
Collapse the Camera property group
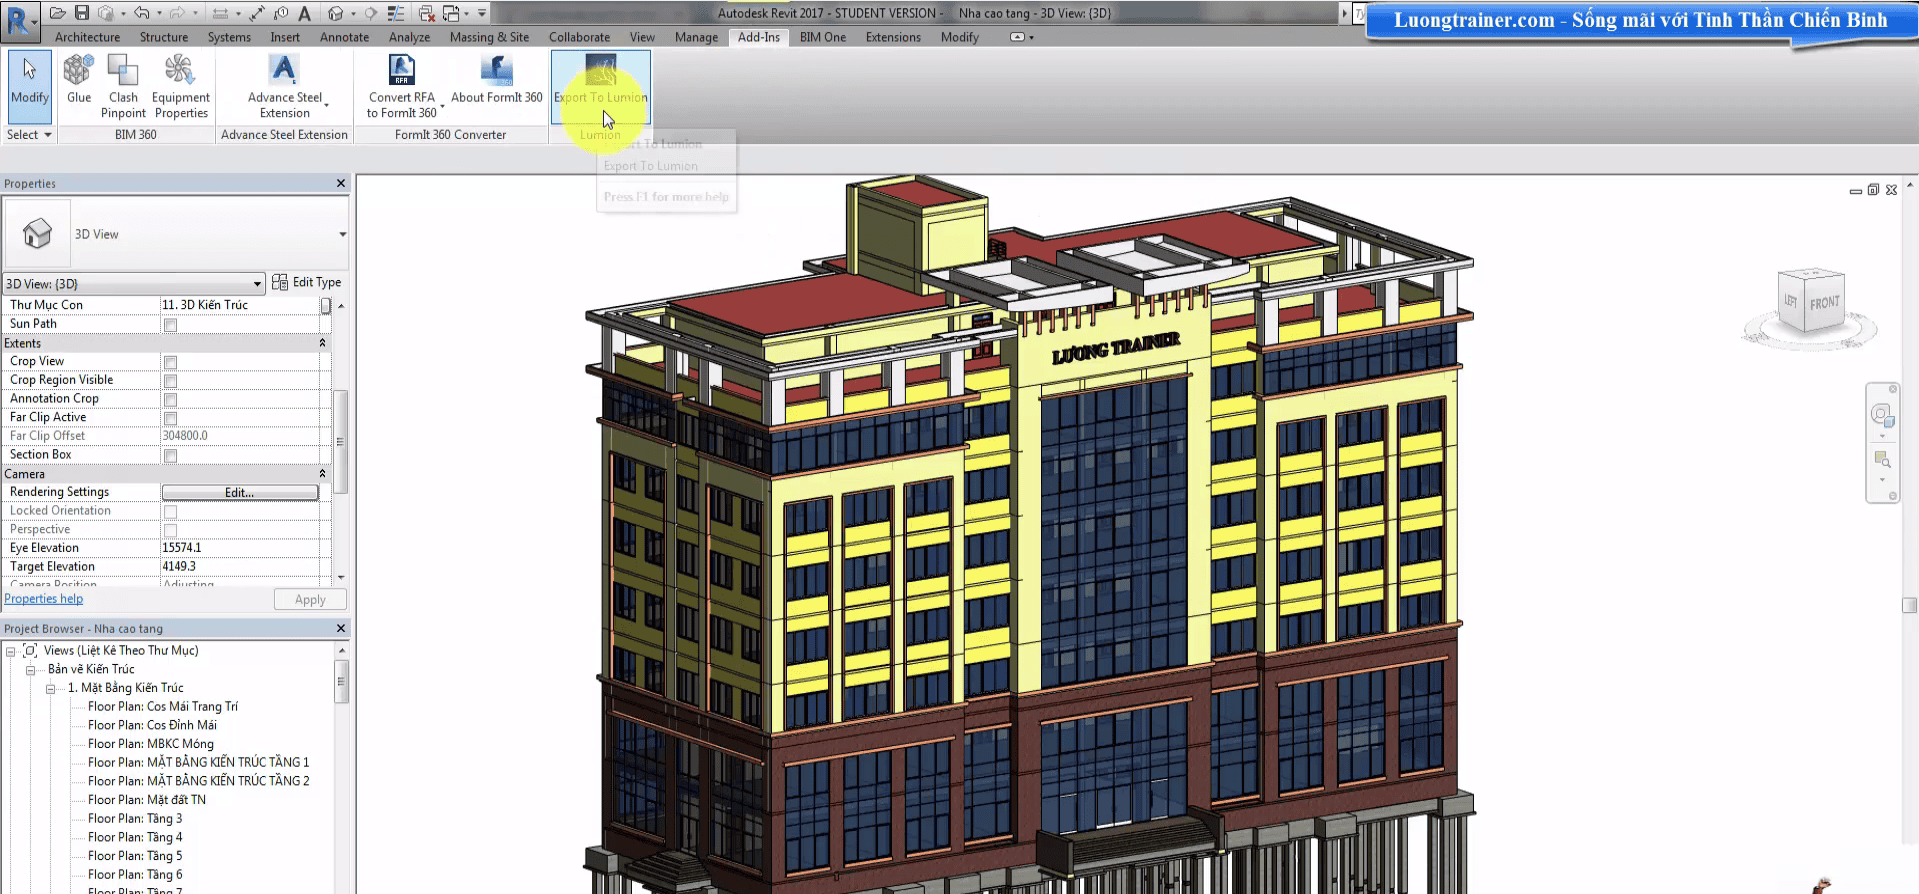click(322, 474)
